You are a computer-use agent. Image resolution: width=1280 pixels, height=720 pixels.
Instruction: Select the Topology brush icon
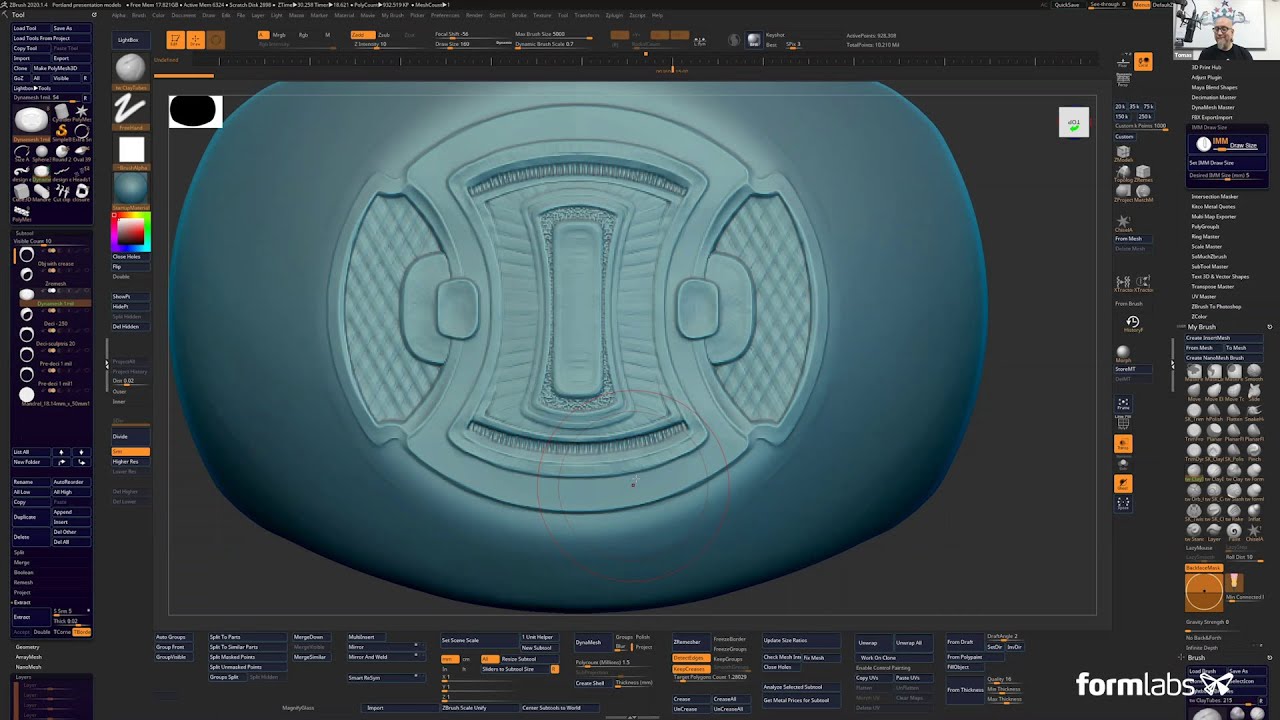(x=1123, y=174)
